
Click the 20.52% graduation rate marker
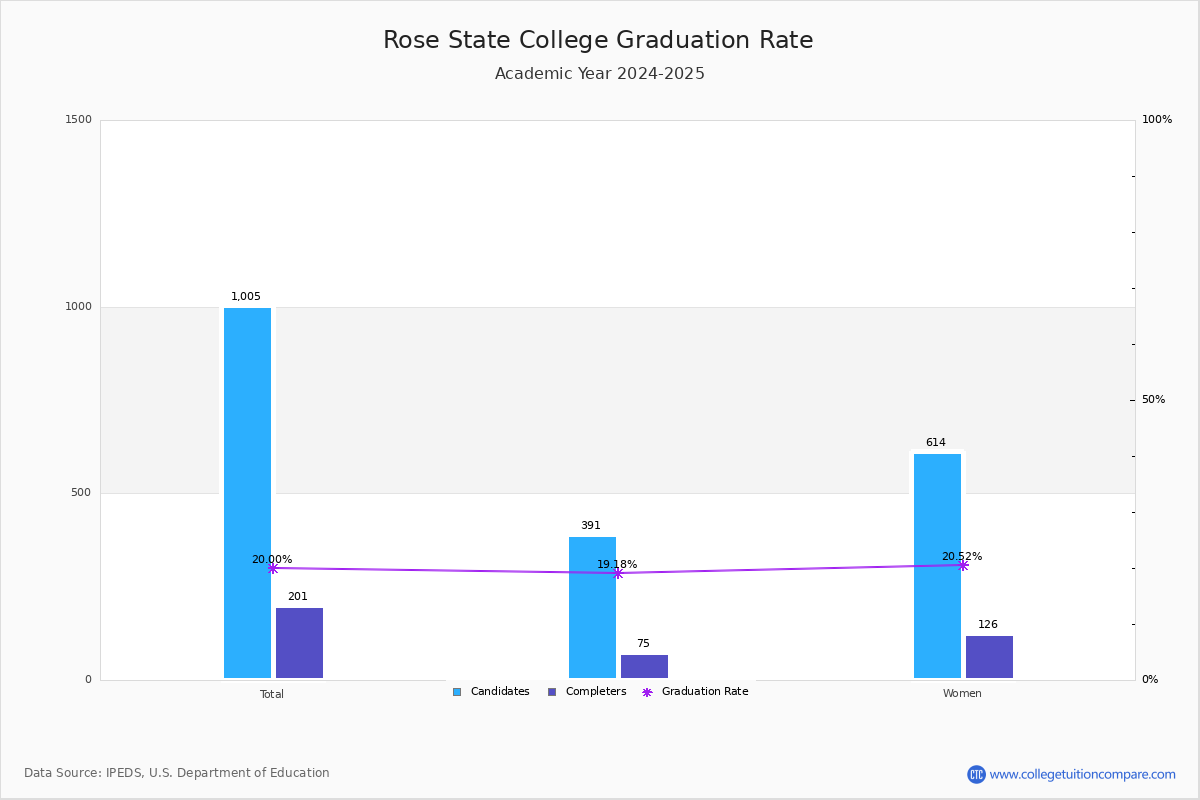tap(963, 565)
